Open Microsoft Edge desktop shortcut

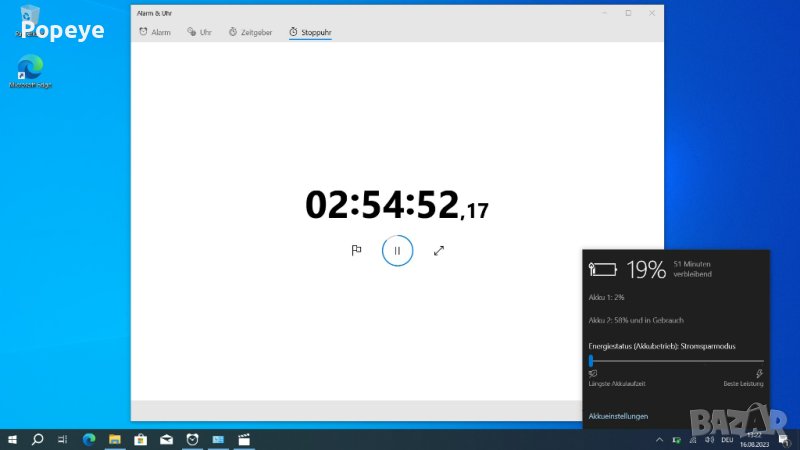(x=30, y=70)
